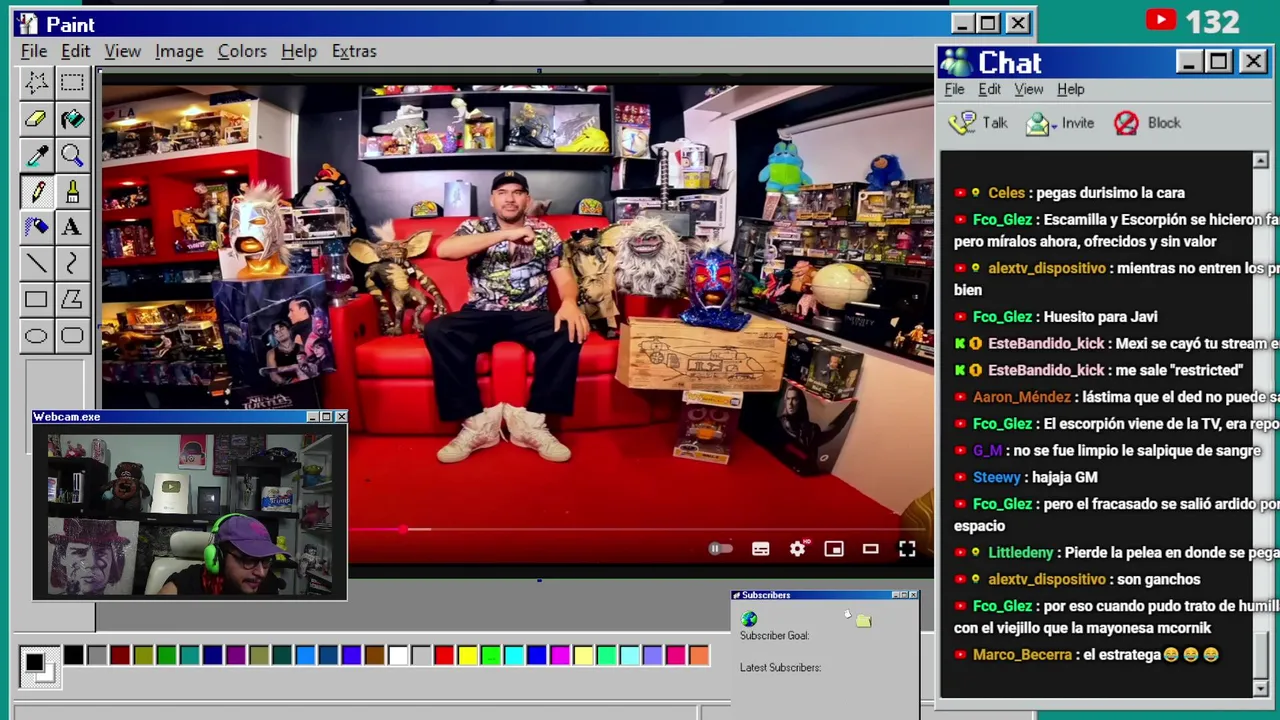Click username Celes in chat

[1006, 193]
